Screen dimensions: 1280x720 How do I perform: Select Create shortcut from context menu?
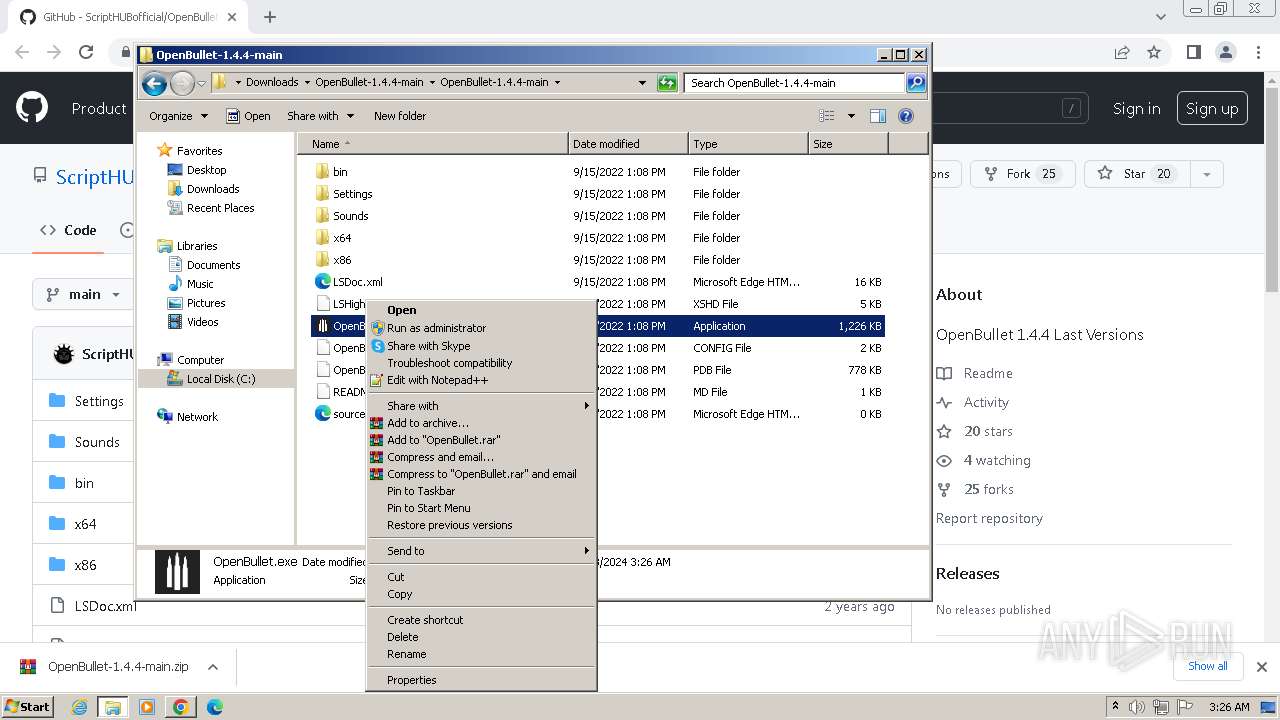click(482, 620)
